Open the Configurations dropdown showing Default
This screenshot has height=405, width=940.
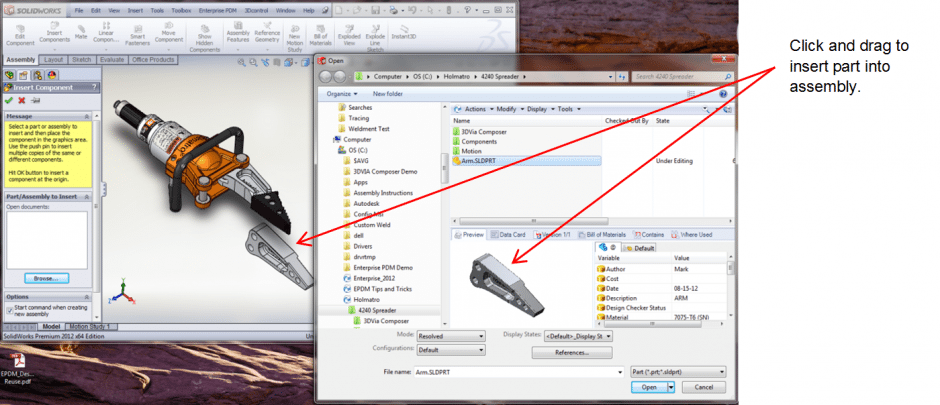coord(452,351)
